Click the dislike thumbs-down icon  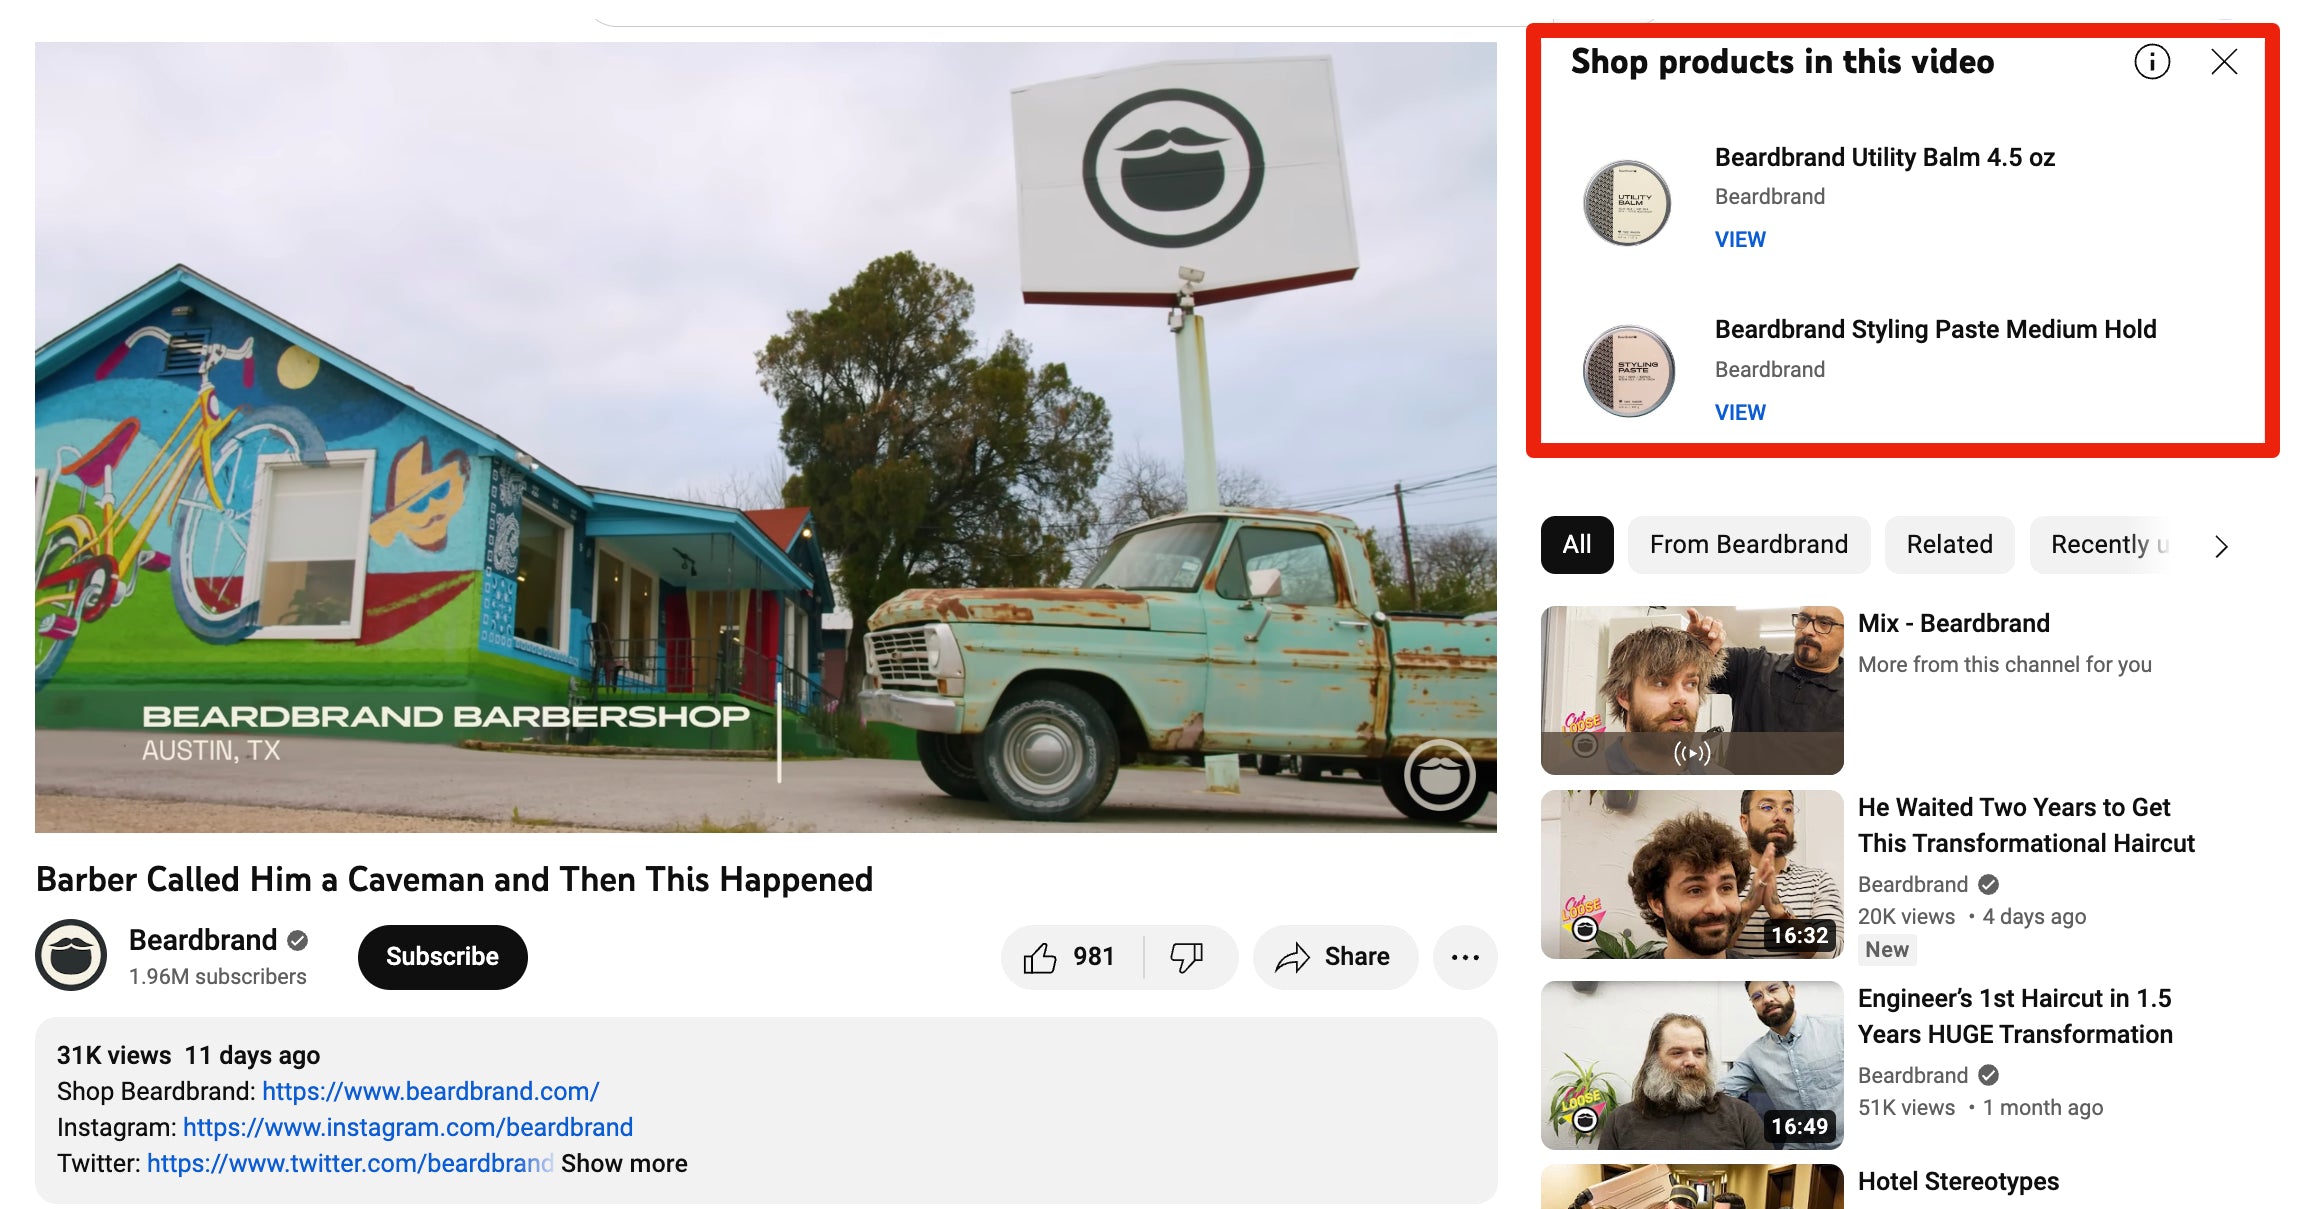pyautogui.click(x=1184, y=955)
